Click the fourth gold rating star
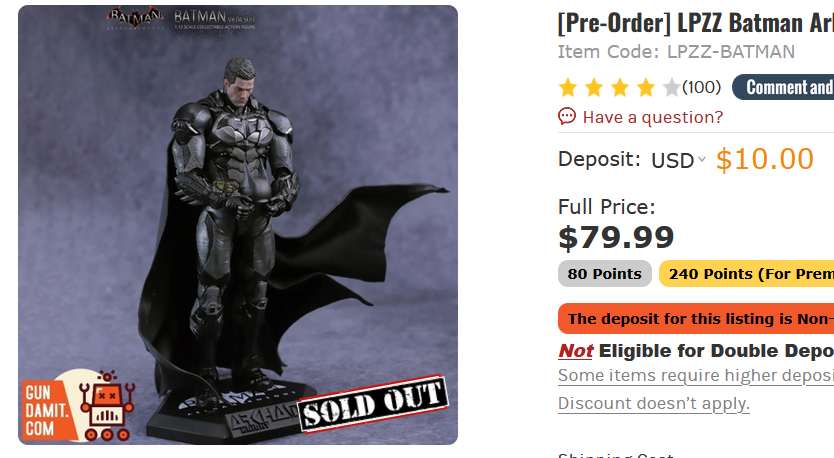 pos(646,87)
